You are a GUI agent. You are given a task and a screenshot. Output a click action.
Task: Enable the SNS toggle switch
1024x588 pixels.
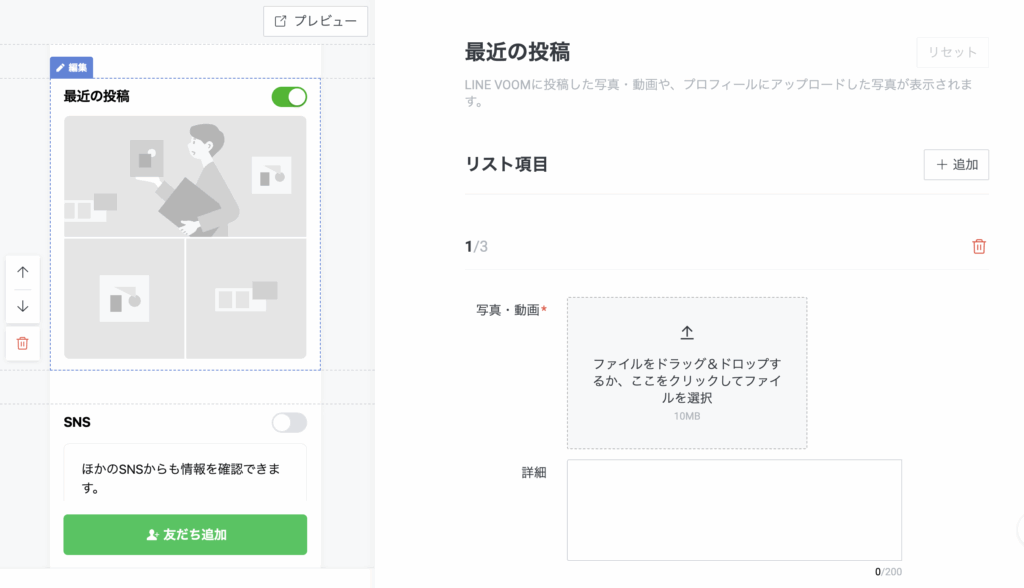[289, 423]
